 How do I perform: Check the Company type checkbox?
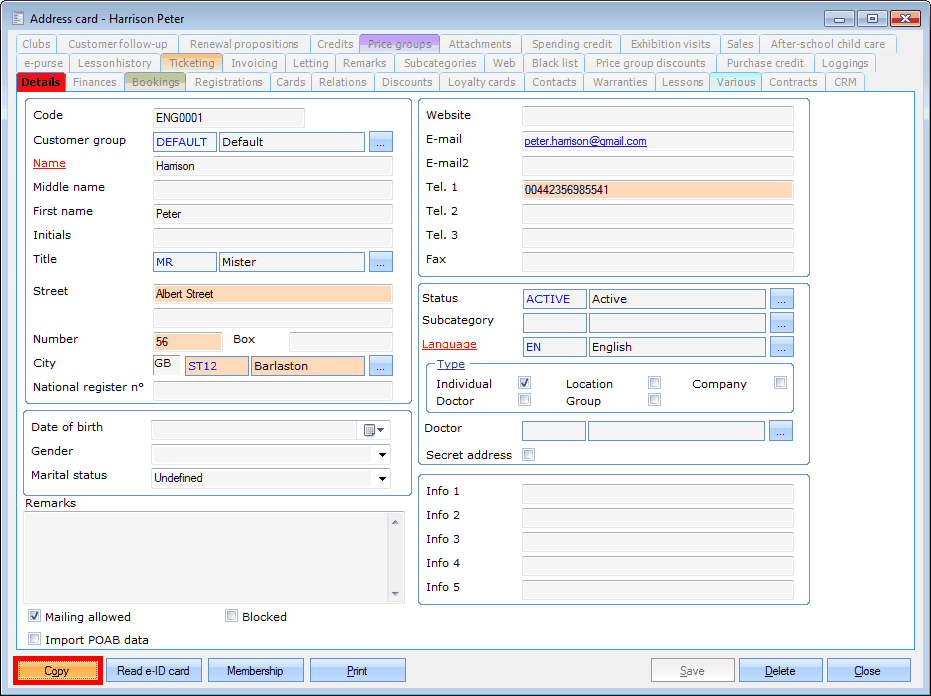coord(780,383)
